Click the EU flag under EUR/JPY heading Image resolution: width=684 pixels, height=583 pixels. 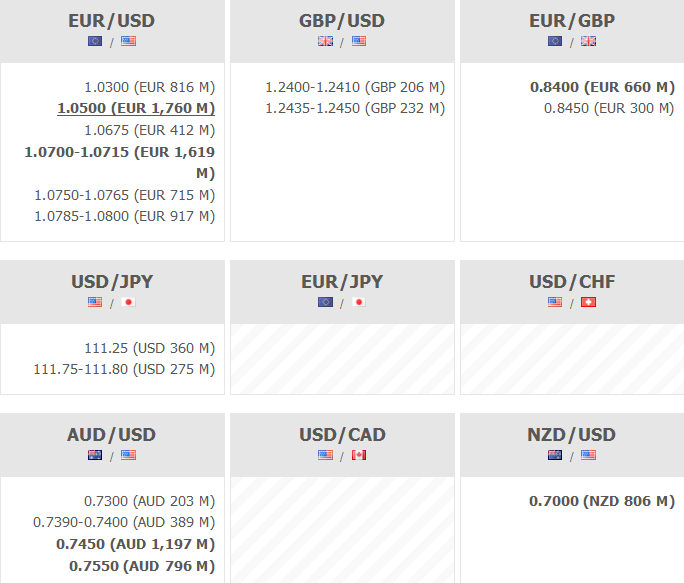(325, 302)
